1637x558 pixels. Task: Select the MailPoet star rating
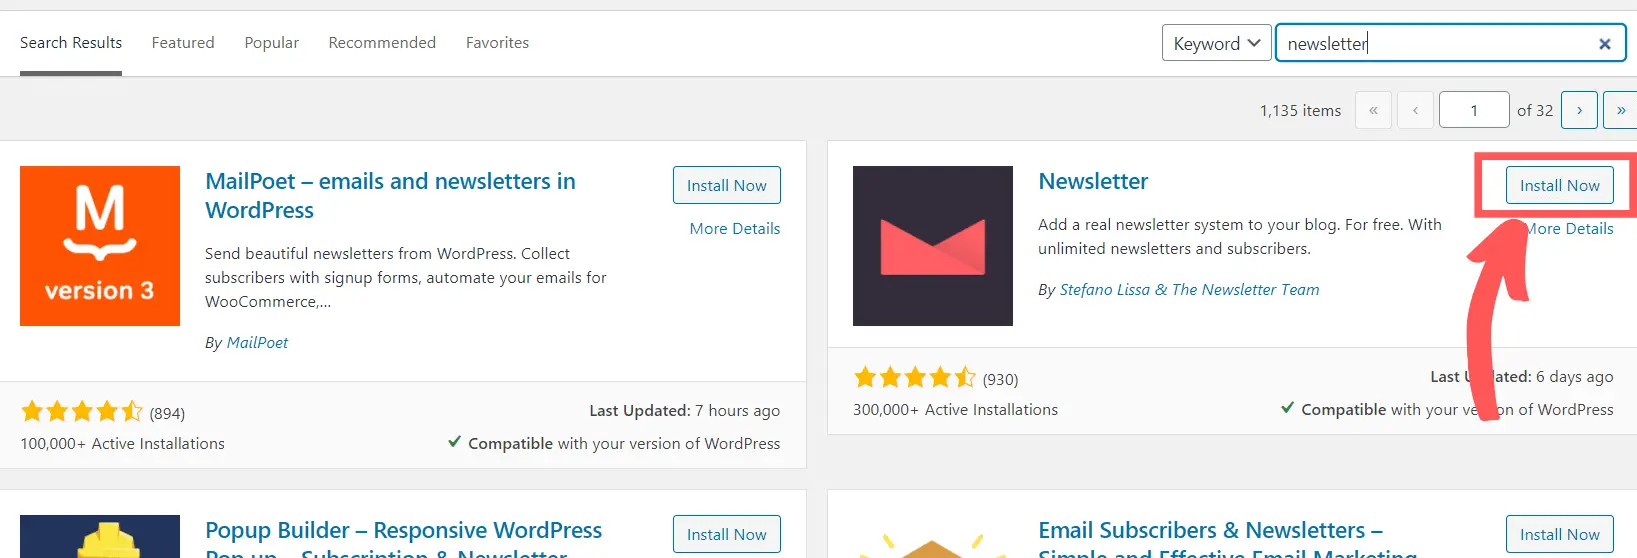pyautogui.click(x=82, y=411)
